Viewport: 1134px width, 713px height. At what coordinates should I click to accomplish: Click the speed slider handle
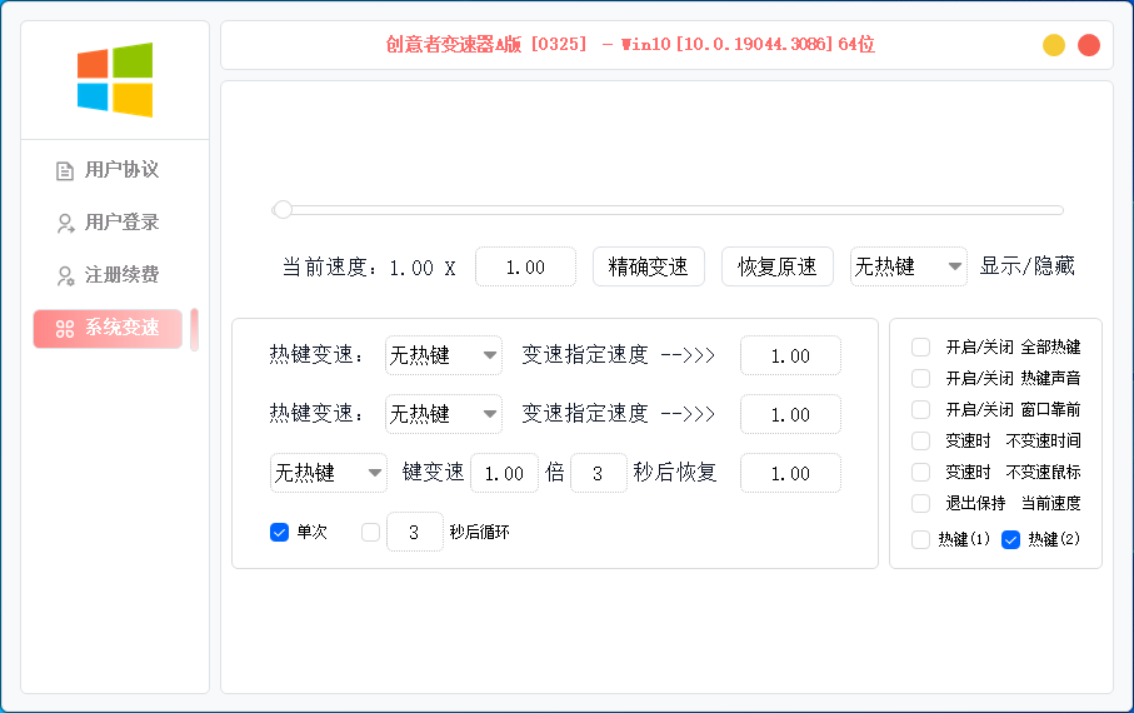(x=283, y=210)
